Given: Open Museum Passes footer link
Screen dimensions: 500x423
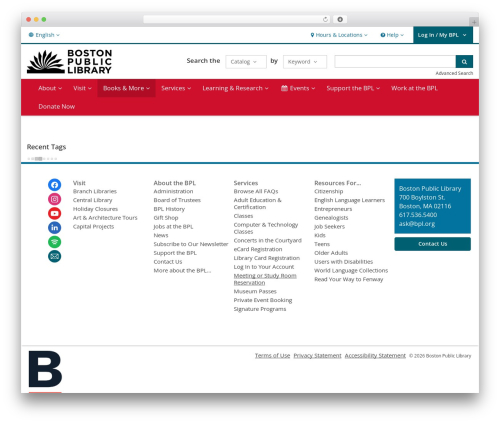Looking at the screenshot, I should click(255, 291).
